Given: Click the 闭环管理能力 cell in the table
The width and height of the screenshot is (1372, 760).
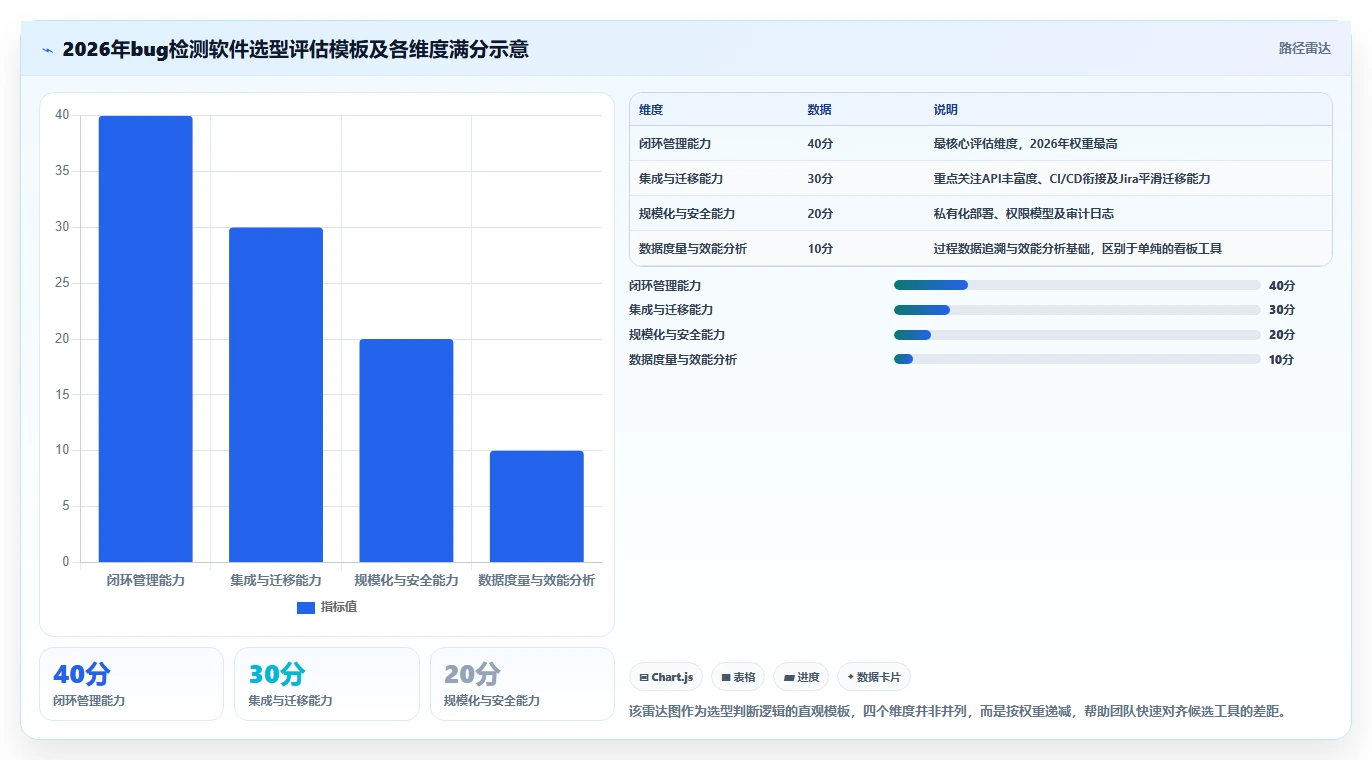Looking at the screenshot, I should click(x=675, y=144).
